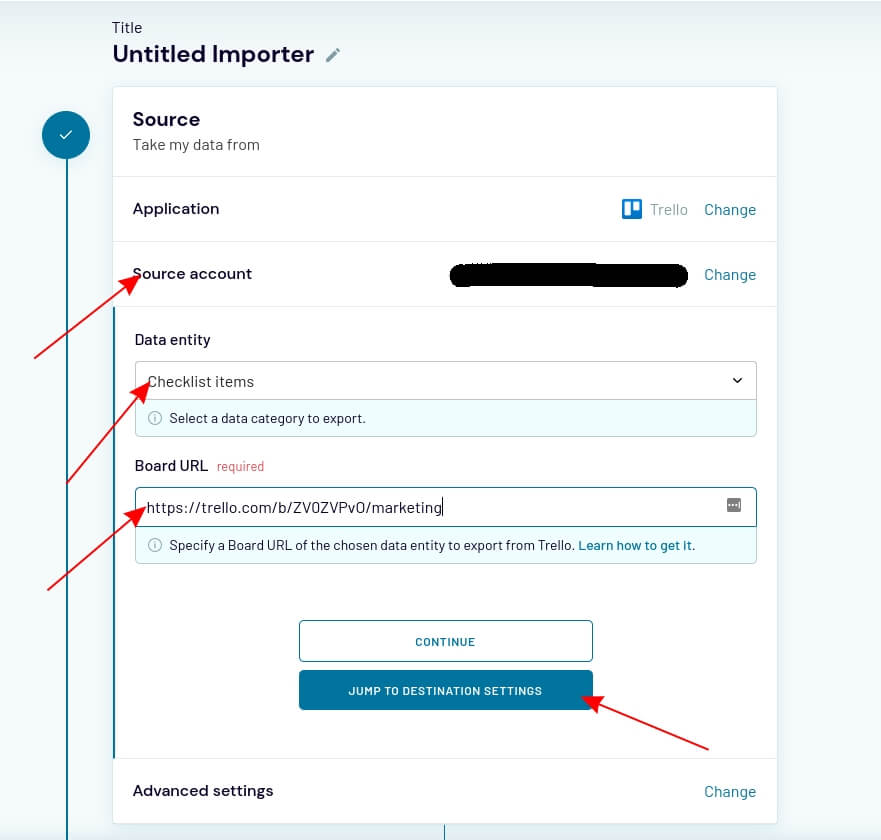Image resolution: width=881 pixels, height=840 pixels.
Task: Click the pencil icon to edit the title
Action: pos(333,56)
